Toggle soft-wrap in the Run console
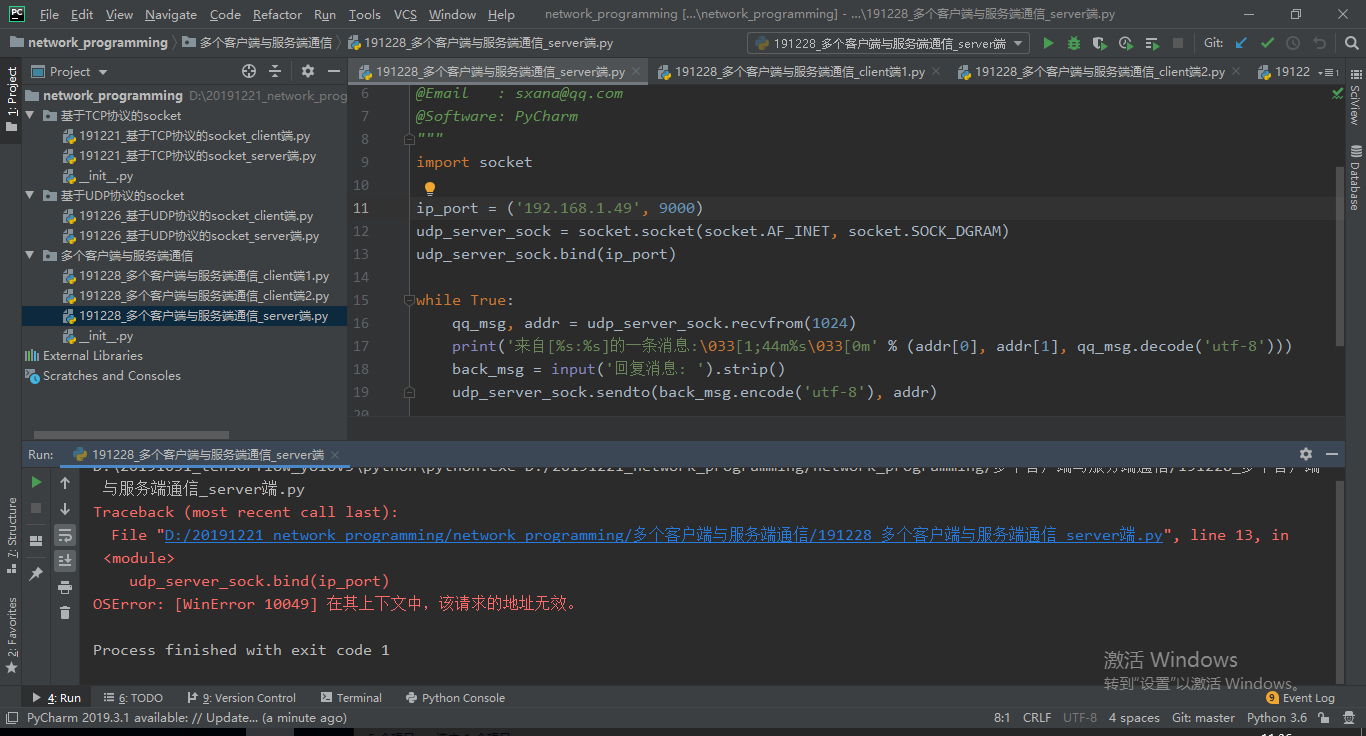The height and width of the screenshot is (736, 1366). (66, 537)
